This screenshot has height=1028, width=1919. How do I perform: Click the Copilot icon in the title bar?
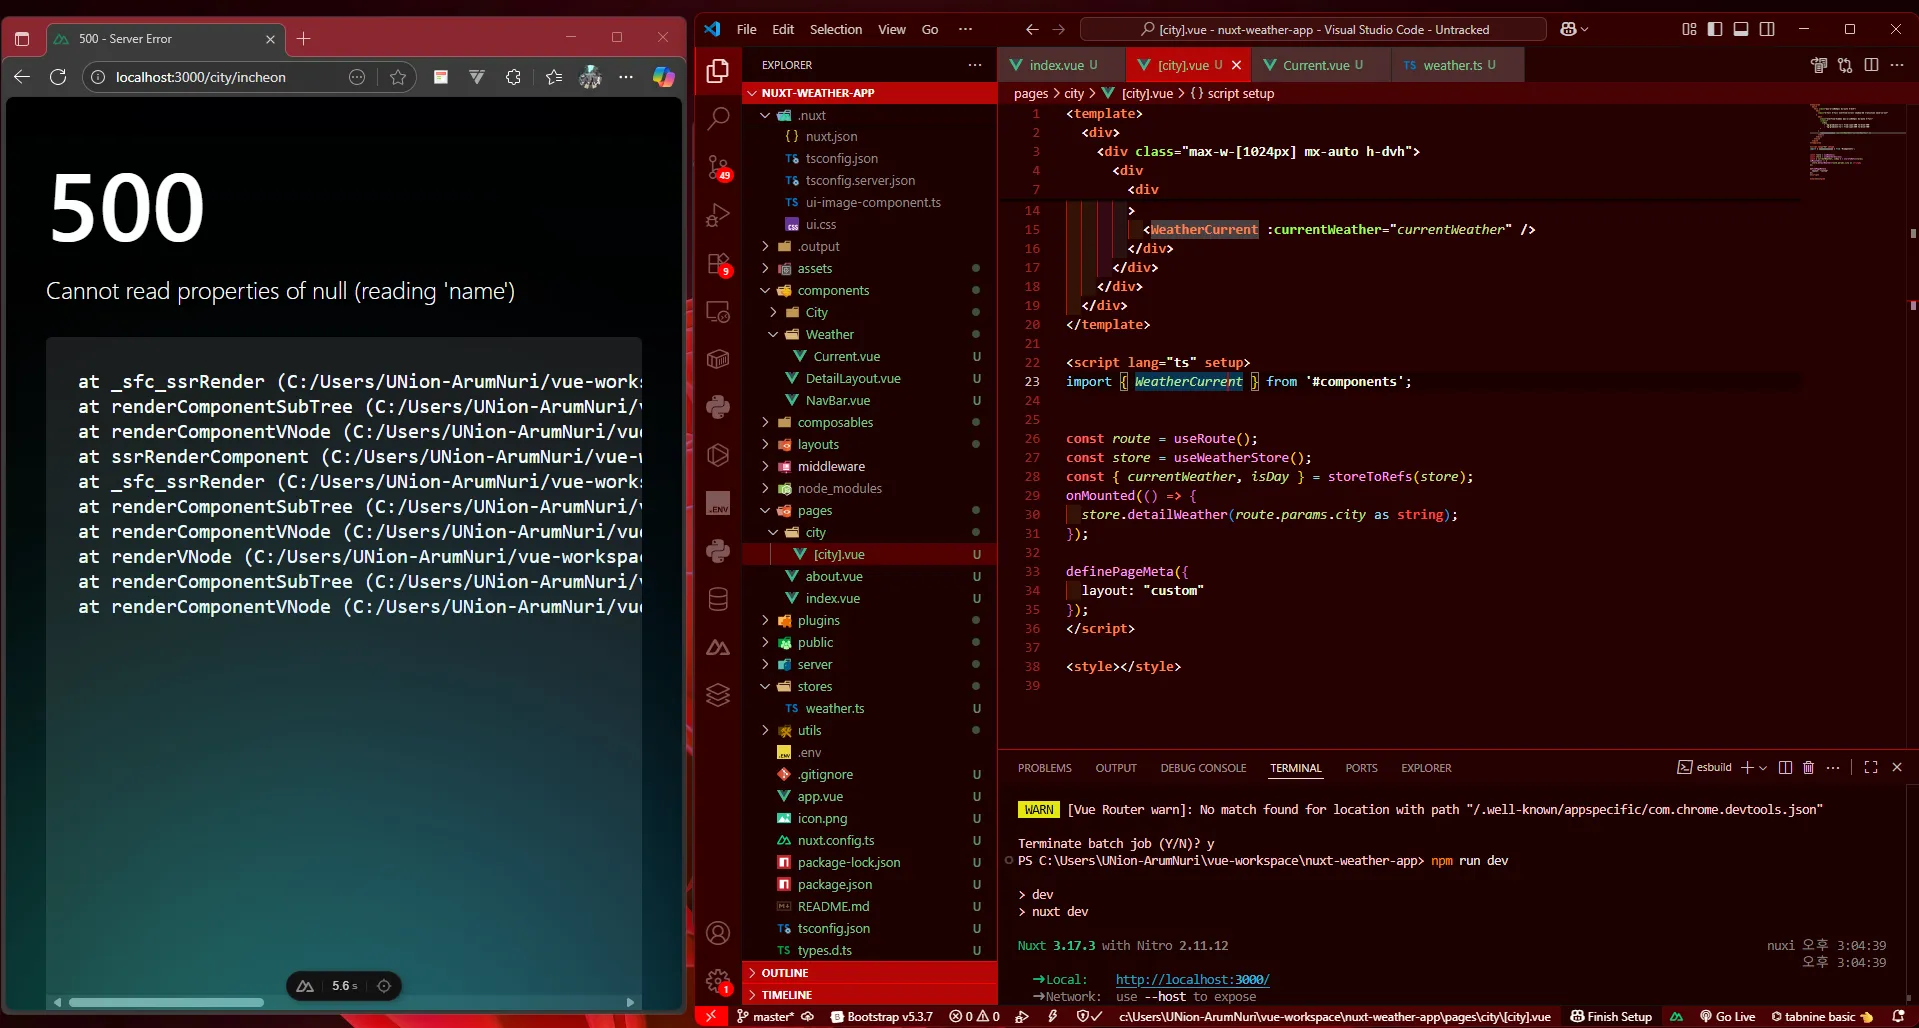pos(1573,29)
